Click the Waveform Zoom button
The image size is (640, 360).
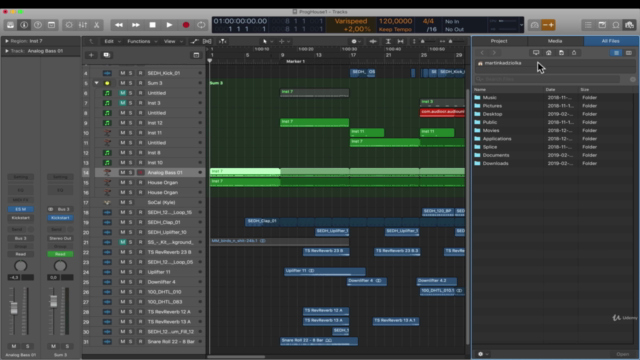coord(373,41)
